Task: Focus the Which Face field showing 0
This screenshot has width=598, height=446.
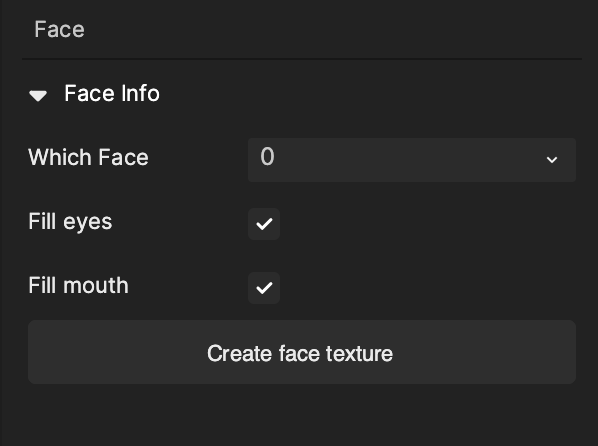Action: point(412,160)
